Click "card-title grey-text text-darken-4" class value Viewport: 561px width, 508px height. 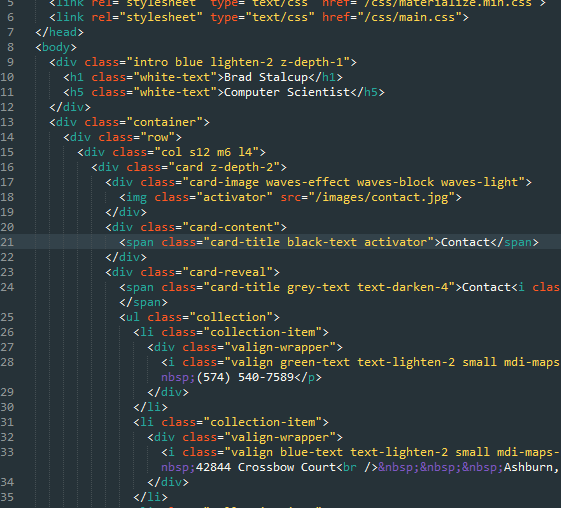click(329, 287)
